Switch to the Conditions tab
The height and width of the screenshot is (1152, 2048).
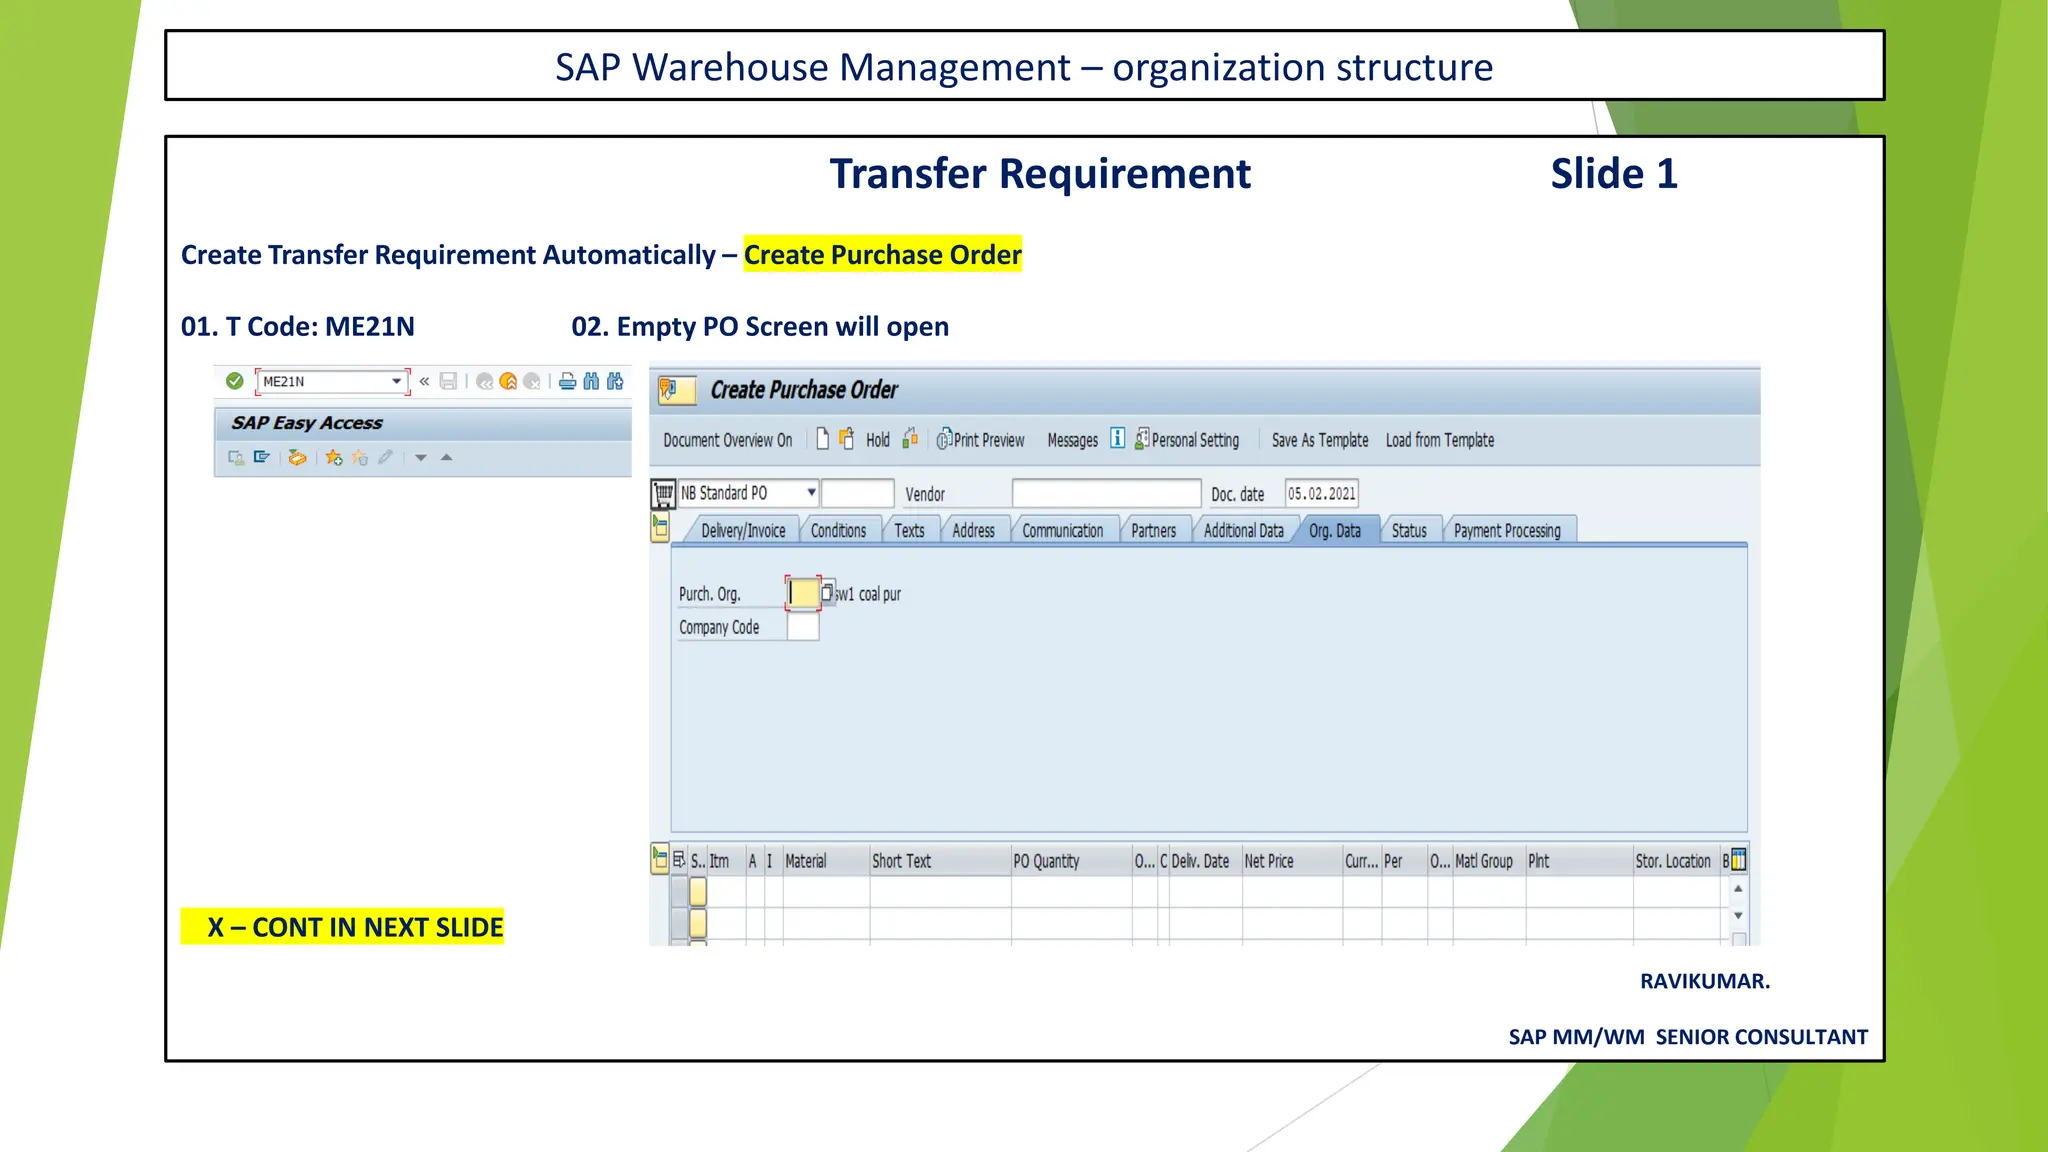point(838,531)
